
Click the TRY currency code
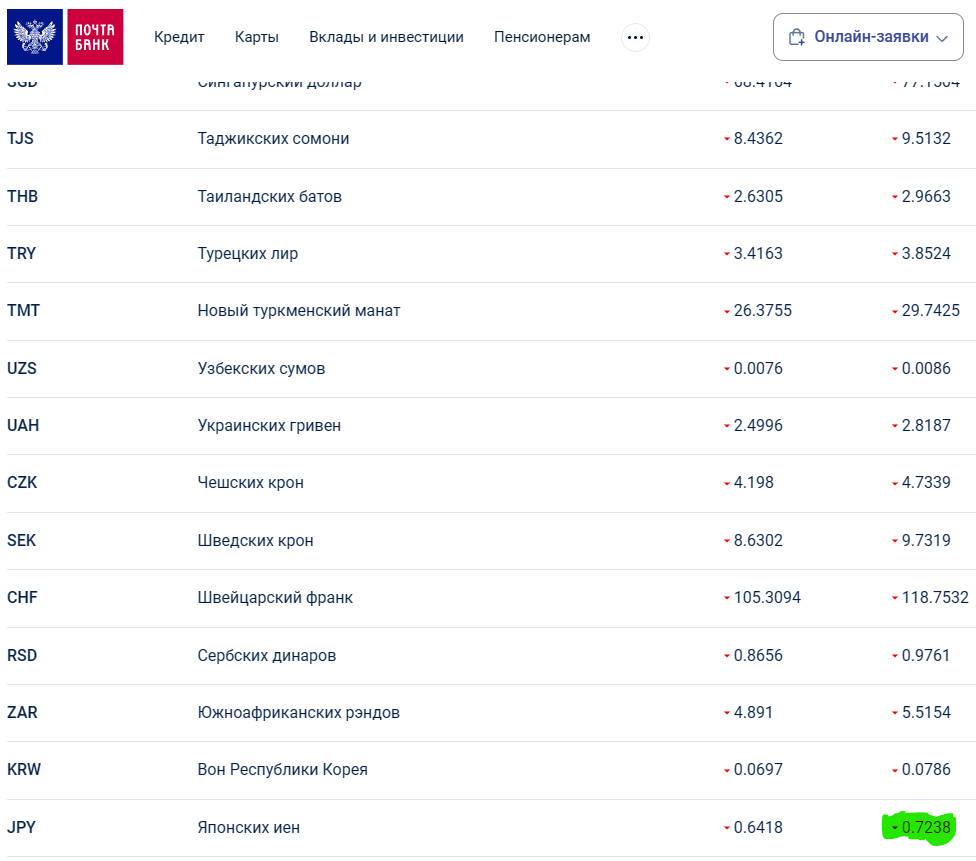(x=21, y=254)
